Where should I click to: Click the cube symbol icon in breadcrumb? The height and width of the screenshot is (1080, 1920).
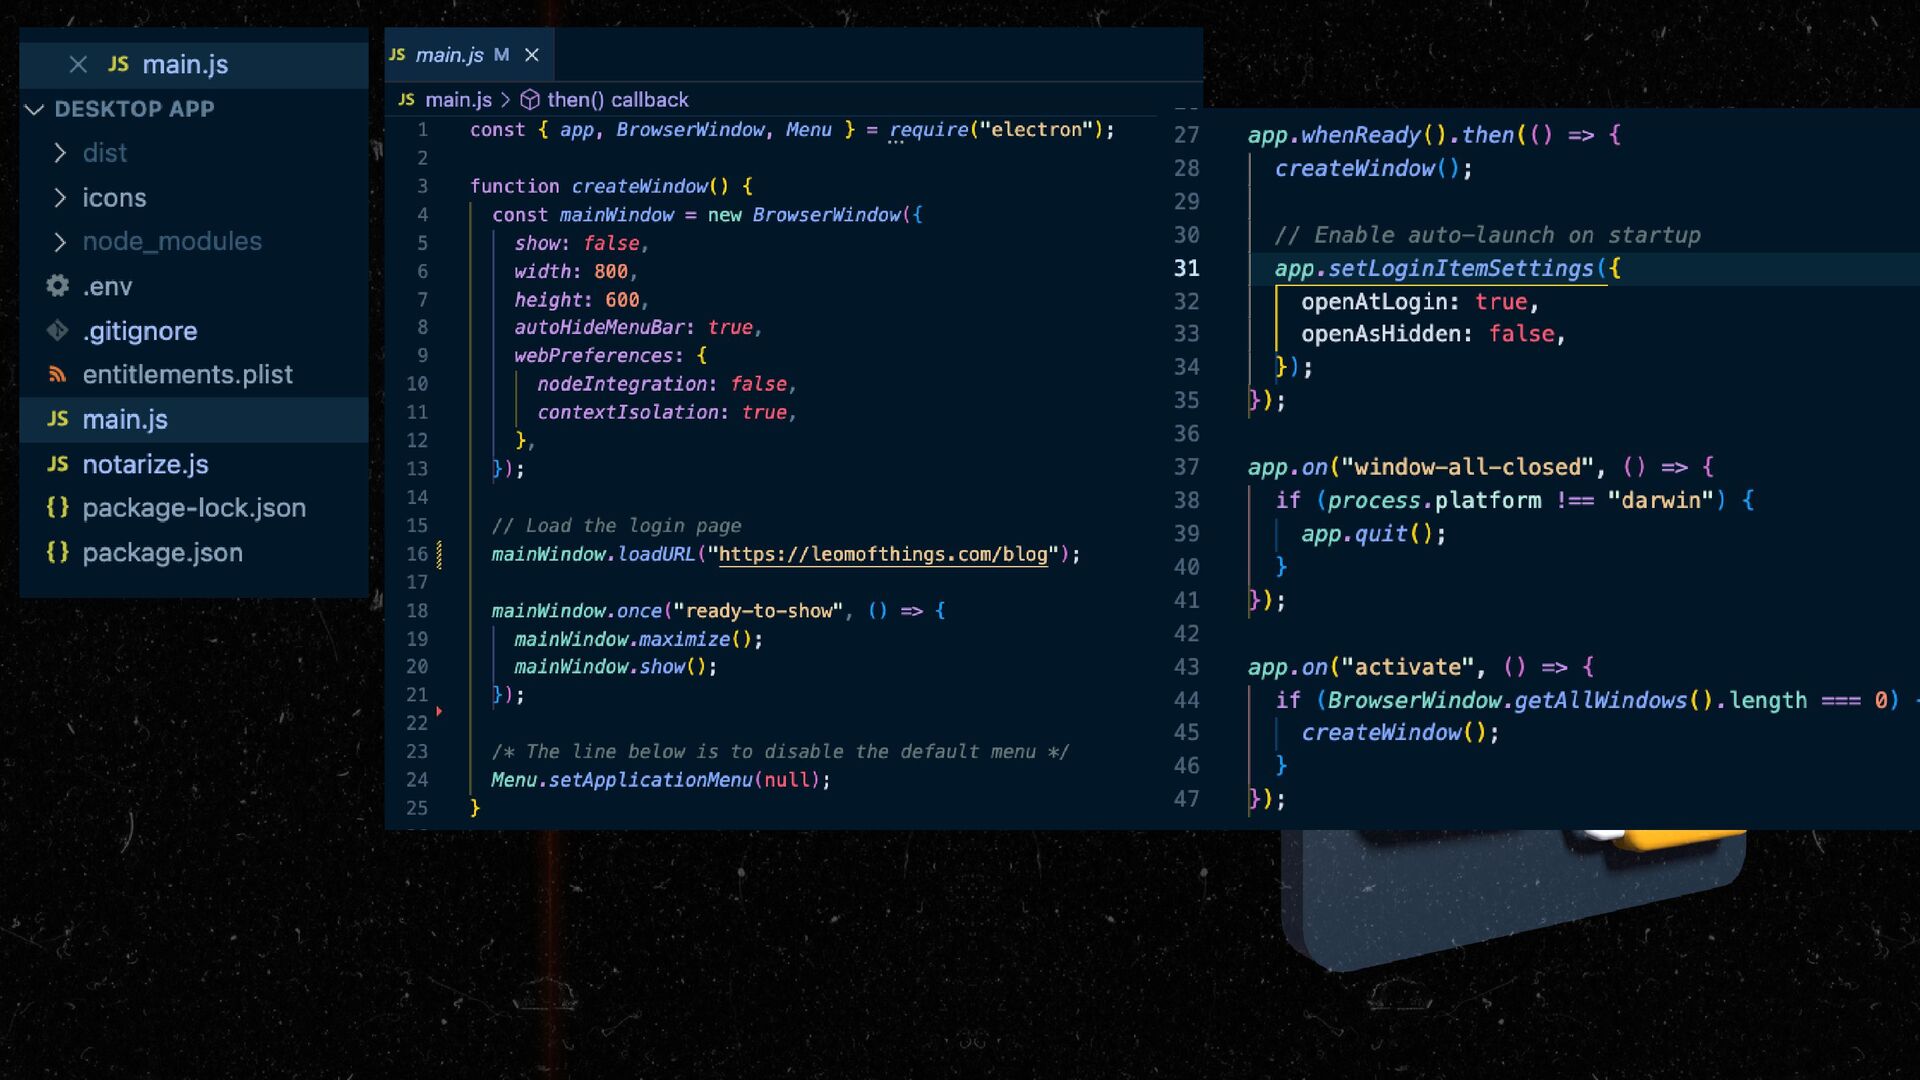[x=530, y=100]
